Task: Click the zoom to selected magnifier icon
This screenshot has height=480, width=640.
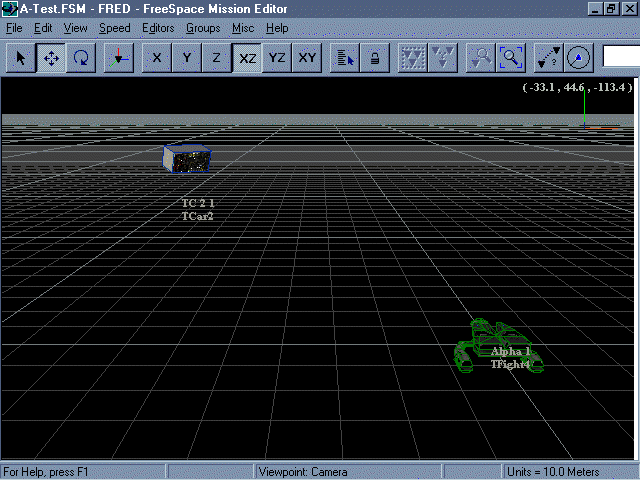Action: click(481, 58)
